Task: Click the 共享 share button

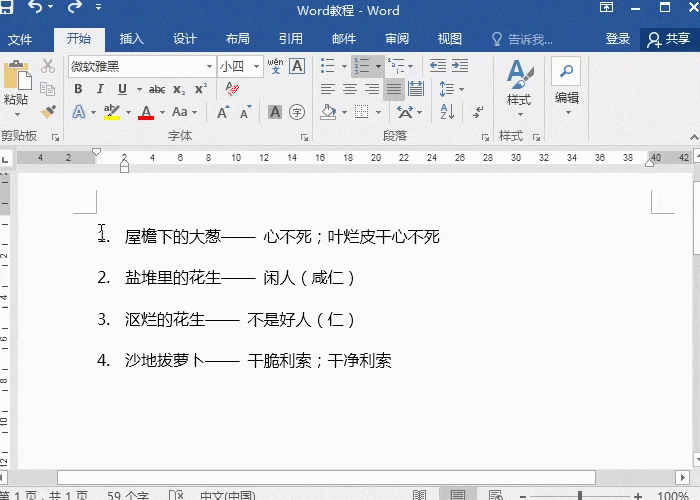Action: pos(669,39)
